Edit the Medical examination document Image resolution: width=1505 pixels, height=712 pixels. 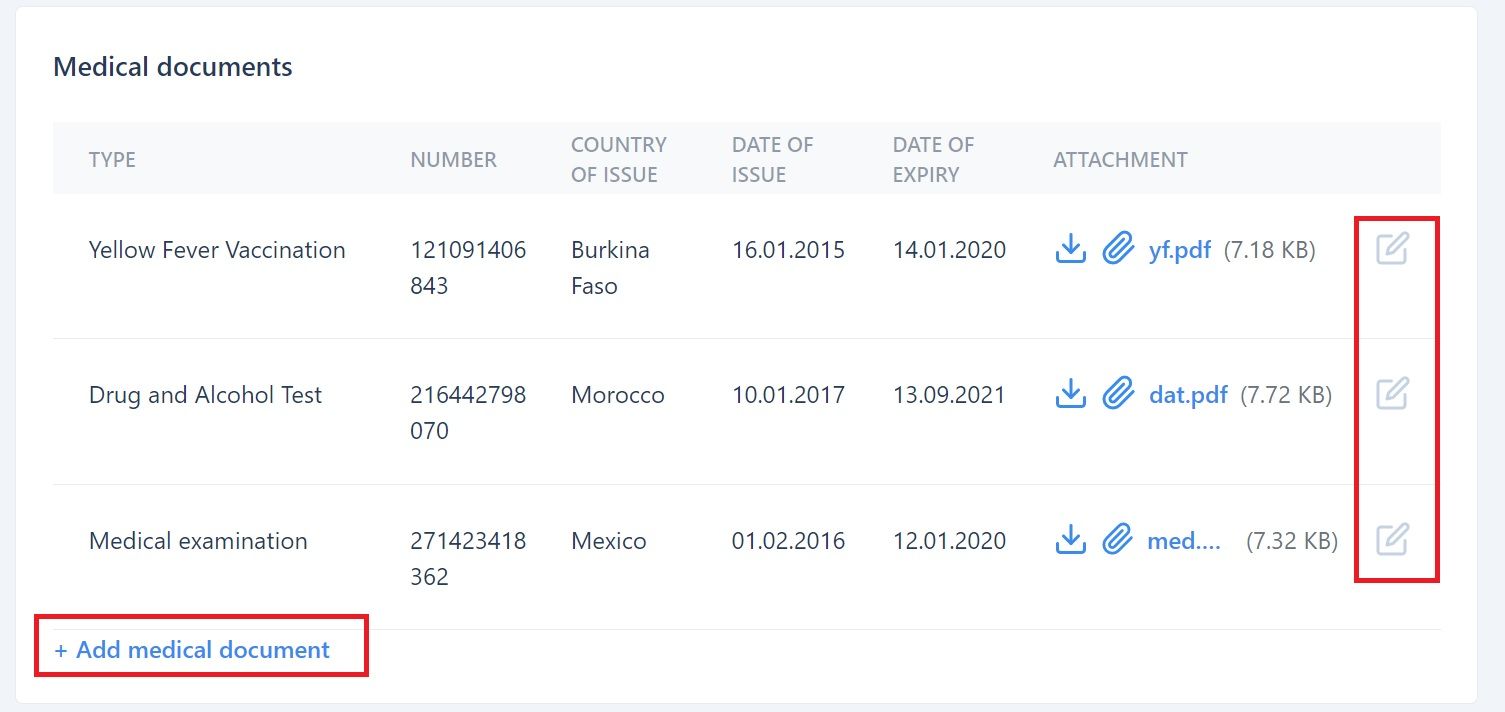(x=1392, y=539)
